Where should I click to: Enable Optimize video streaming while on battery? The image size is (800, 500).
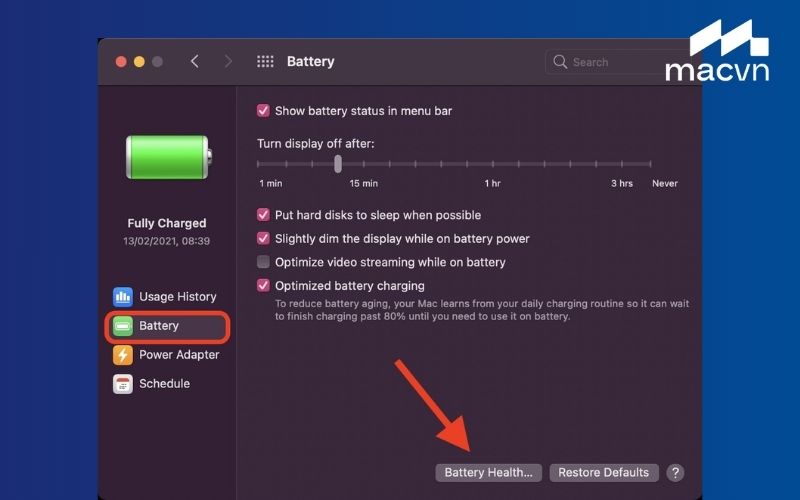click(263, 262)
